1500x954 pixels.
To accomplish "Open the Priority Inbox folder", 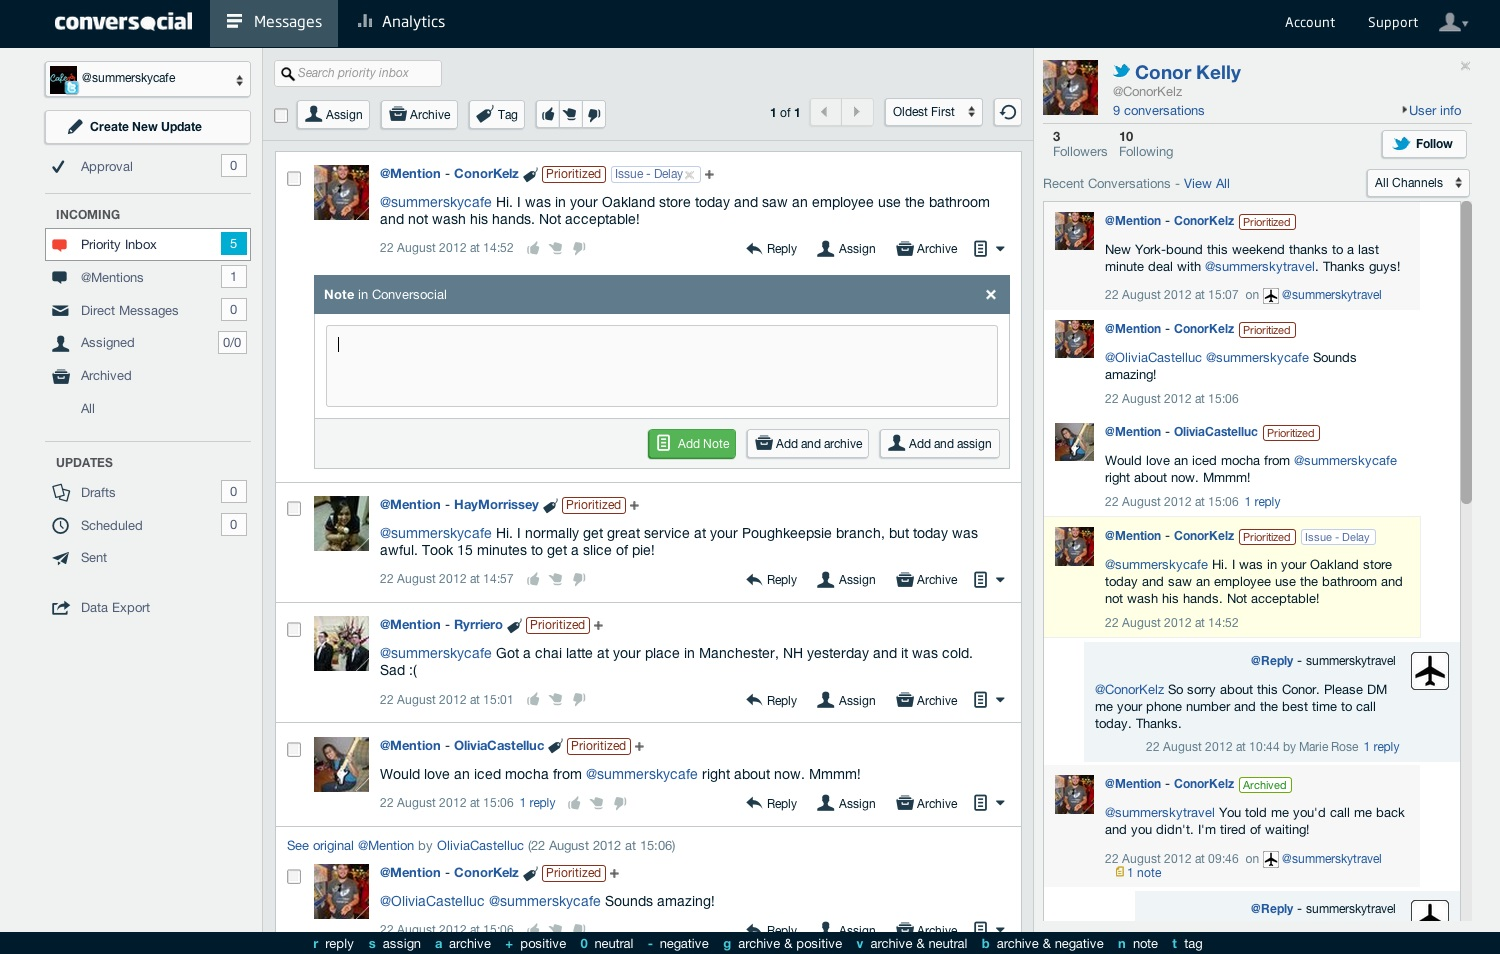I will tap(148, 244).
